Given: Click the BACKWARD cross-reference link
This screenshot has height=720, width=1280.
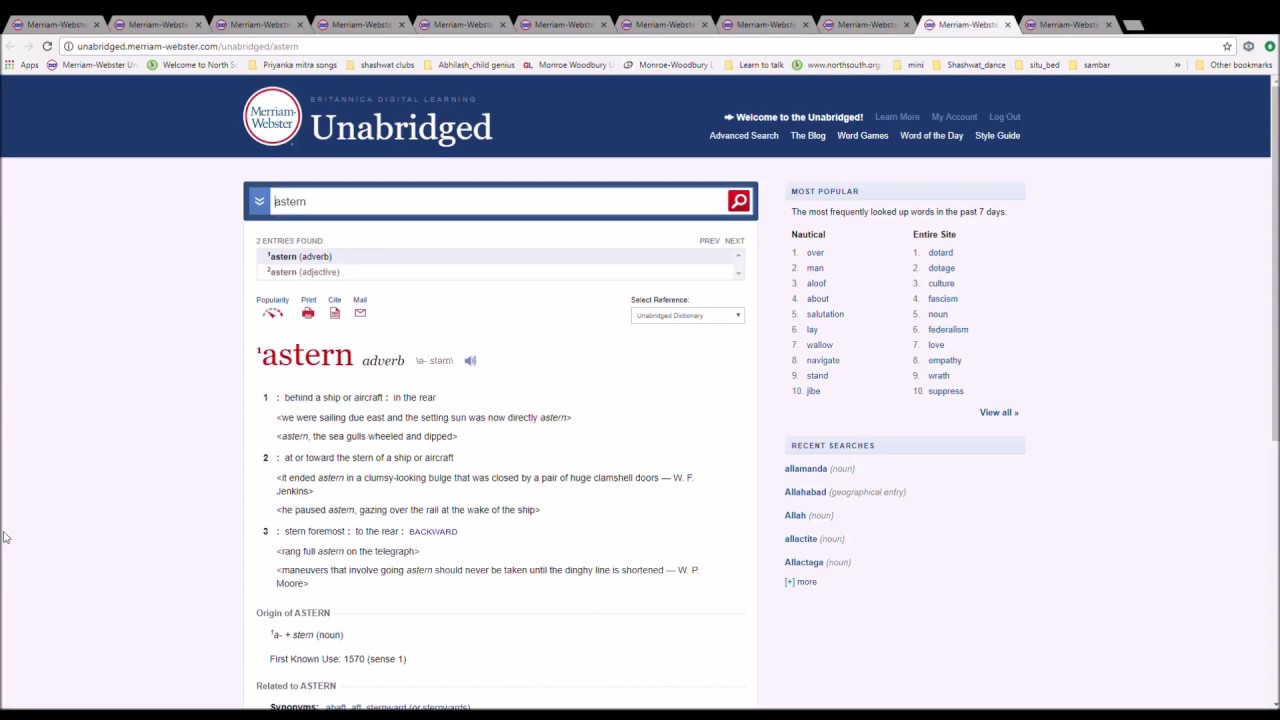Looking at the screenshot, I should 433,532.
